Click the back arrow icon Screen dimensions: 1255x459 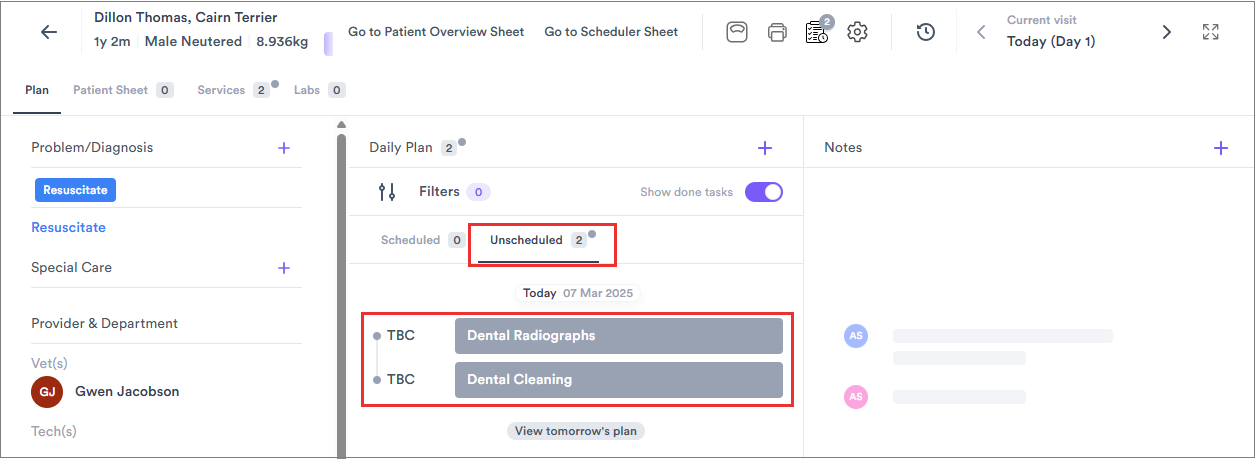click(x=49, y=32)
